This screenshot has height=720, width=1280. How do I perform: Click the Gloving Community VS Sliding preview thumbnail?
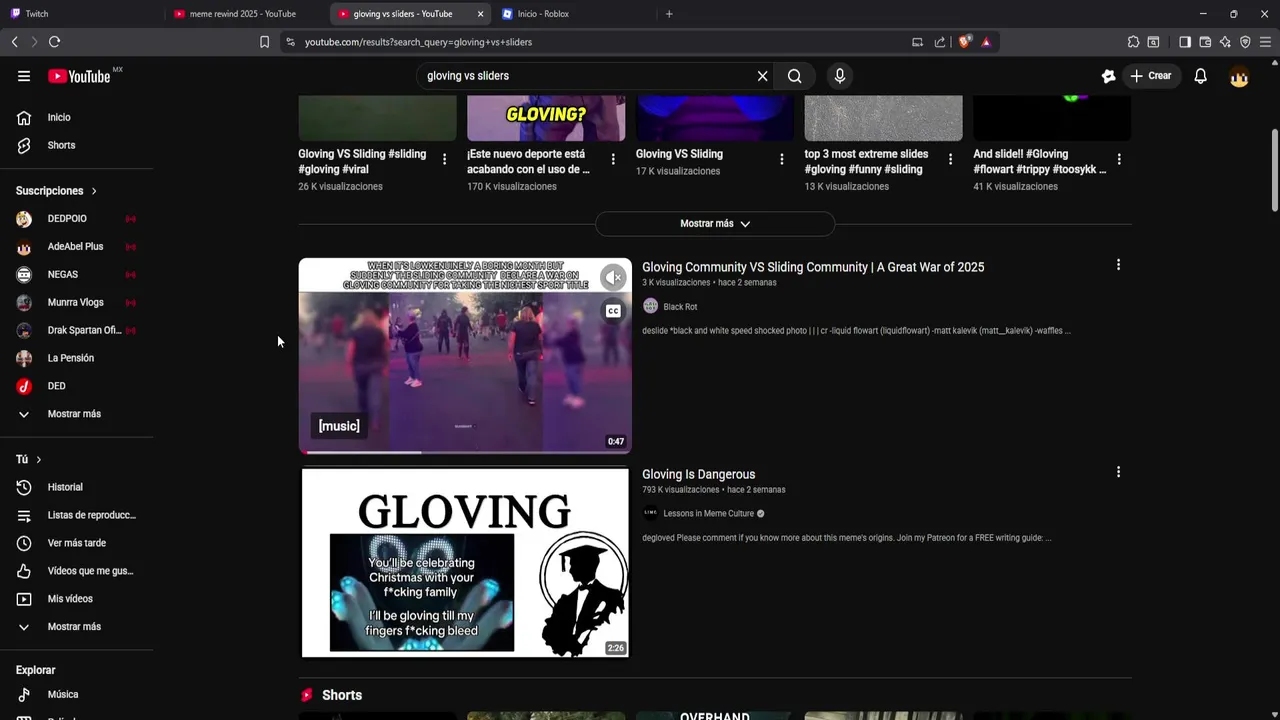pos(465,356)
